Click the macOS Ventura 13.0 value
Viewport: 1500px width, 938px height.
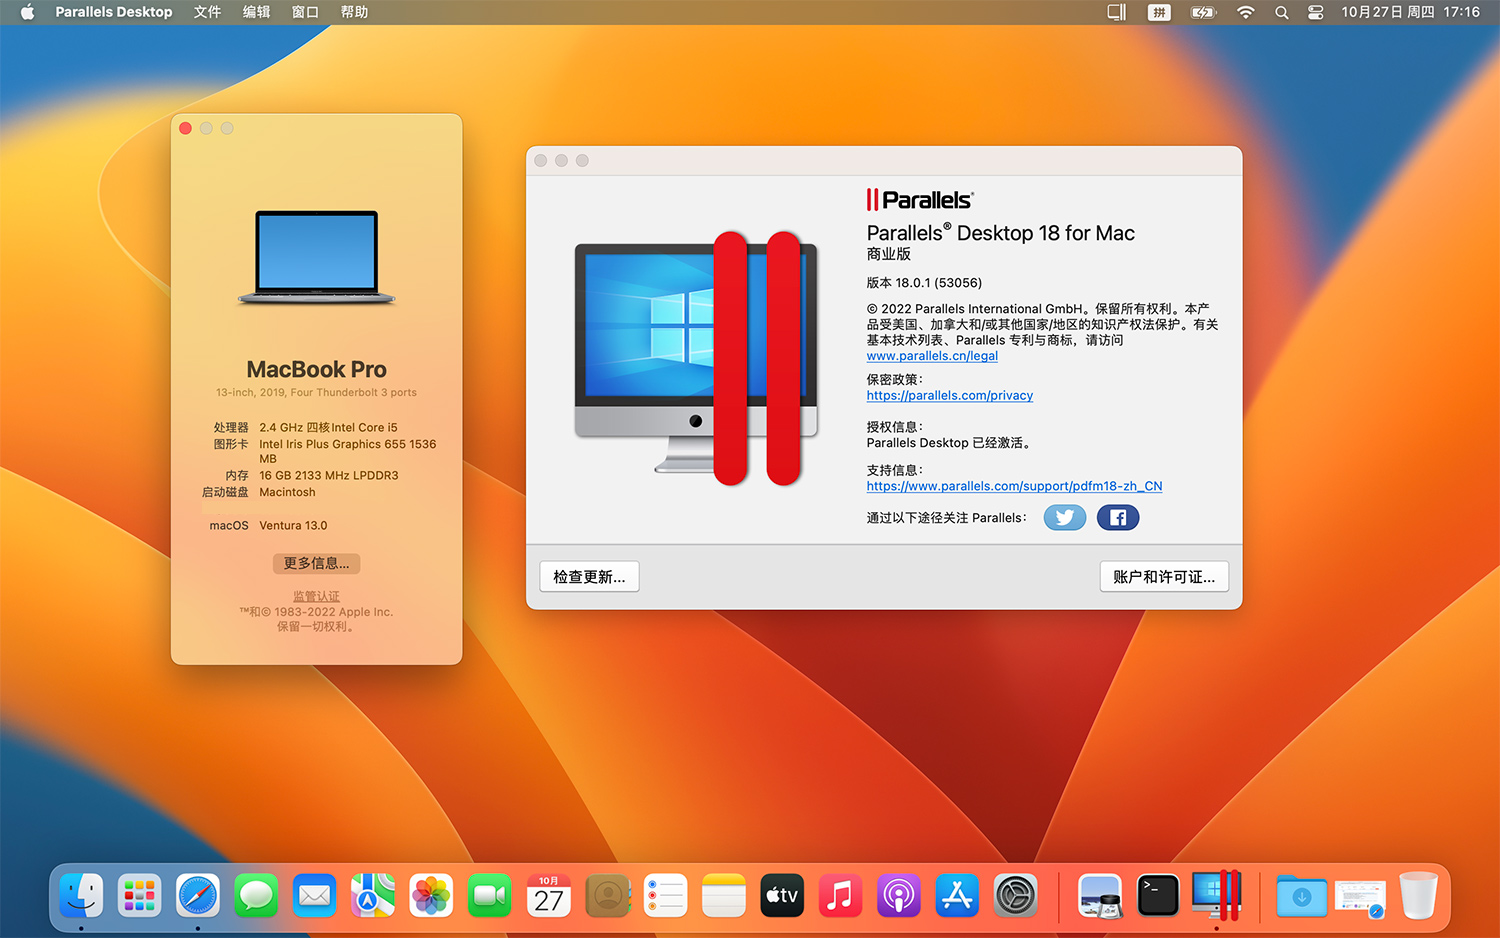[x=293, y=525]
